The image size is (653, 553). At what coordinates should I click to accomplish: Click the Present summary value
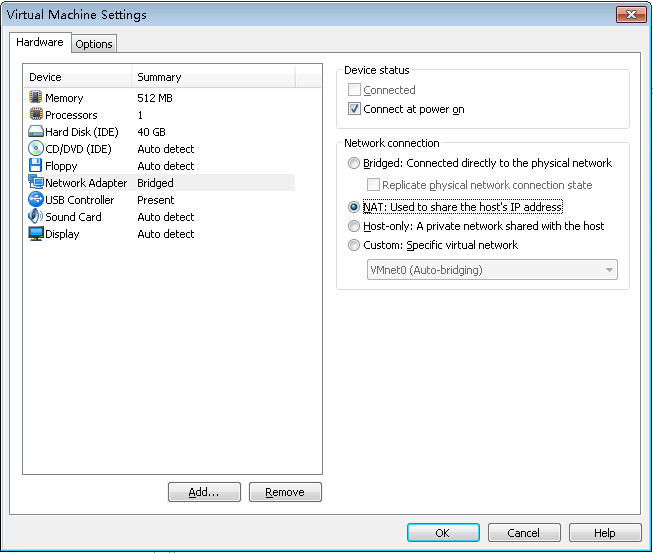coord(156,200)
